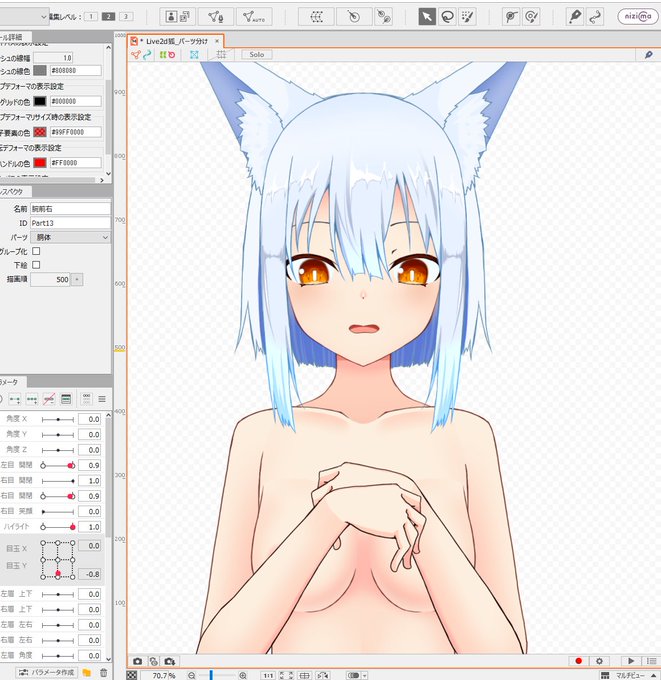Open the texture atlas editor icon
Screen dimensions: 661x680
click(x=177, y=17)
